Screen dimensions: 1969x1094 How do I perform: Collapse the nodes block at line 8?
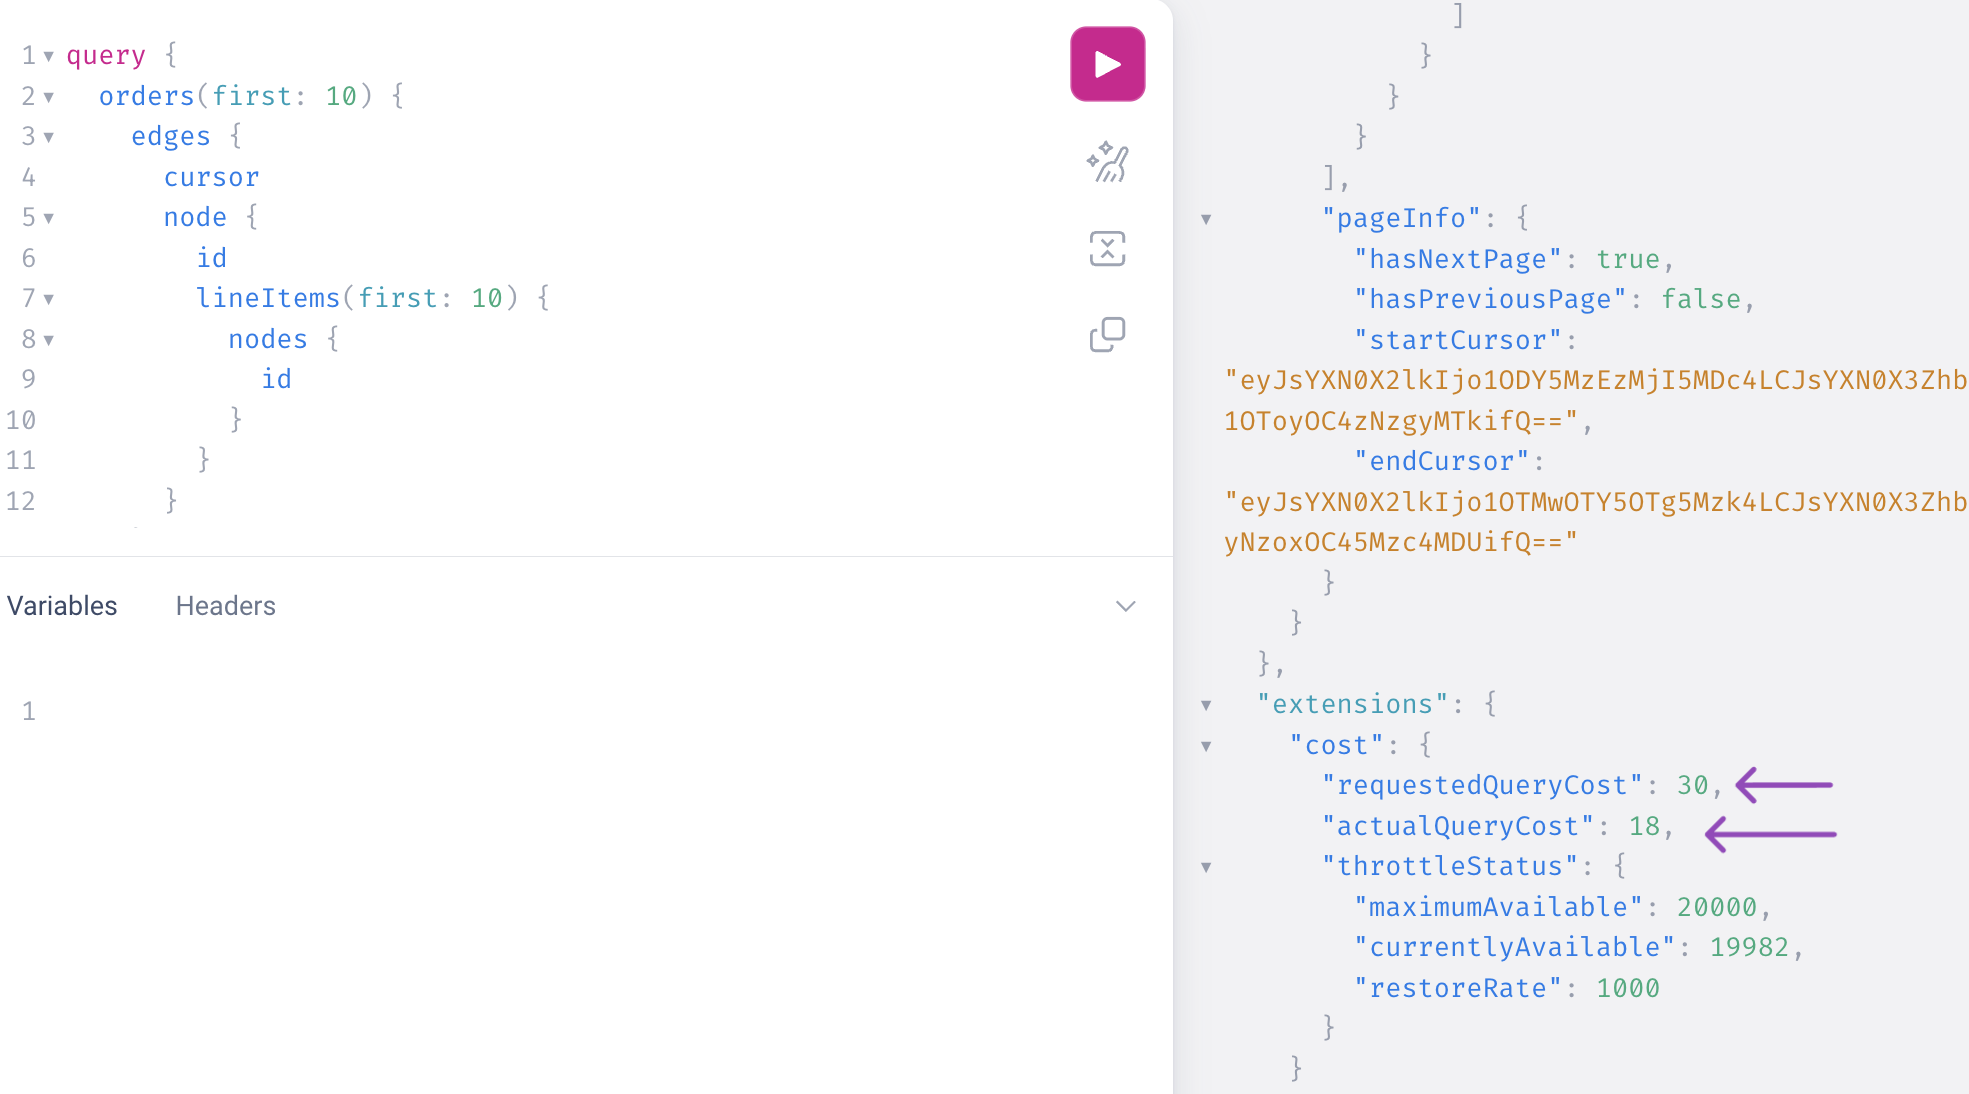click(x=48, y=340)
